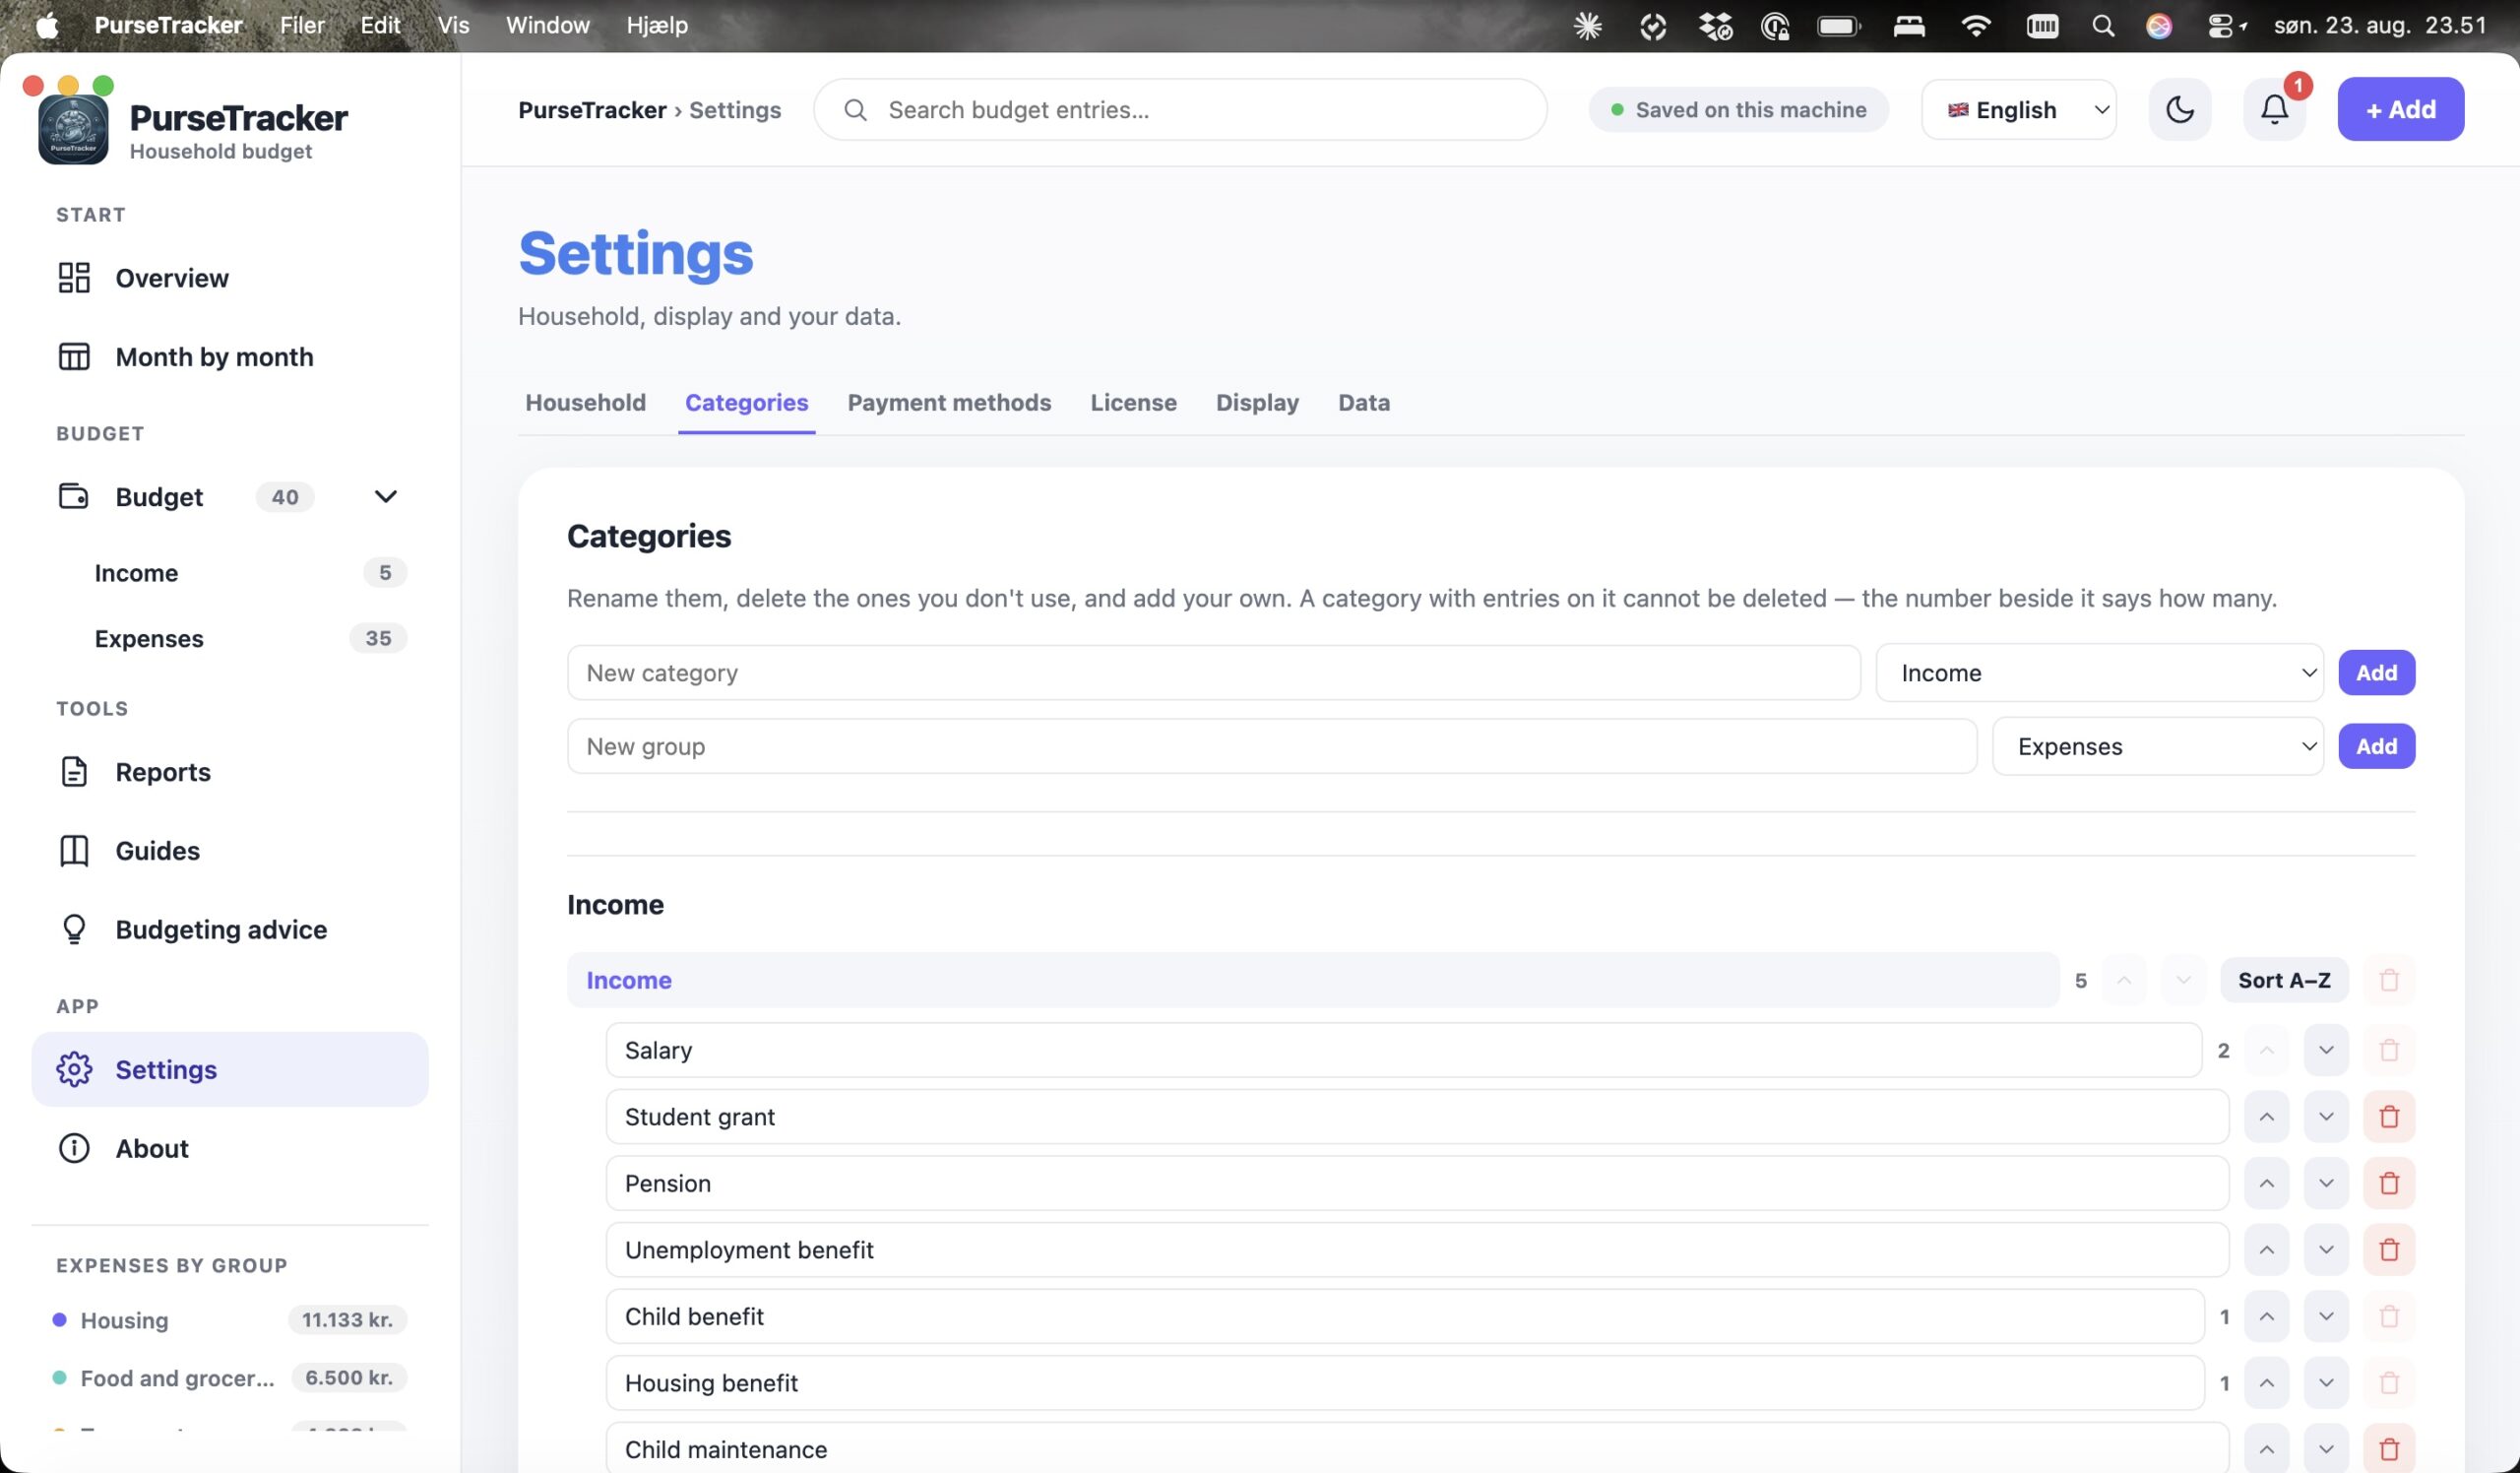The width and height of the screenshot is (2520, 1473).
Task: Click Add next to New group
Action: [2376, 747]
